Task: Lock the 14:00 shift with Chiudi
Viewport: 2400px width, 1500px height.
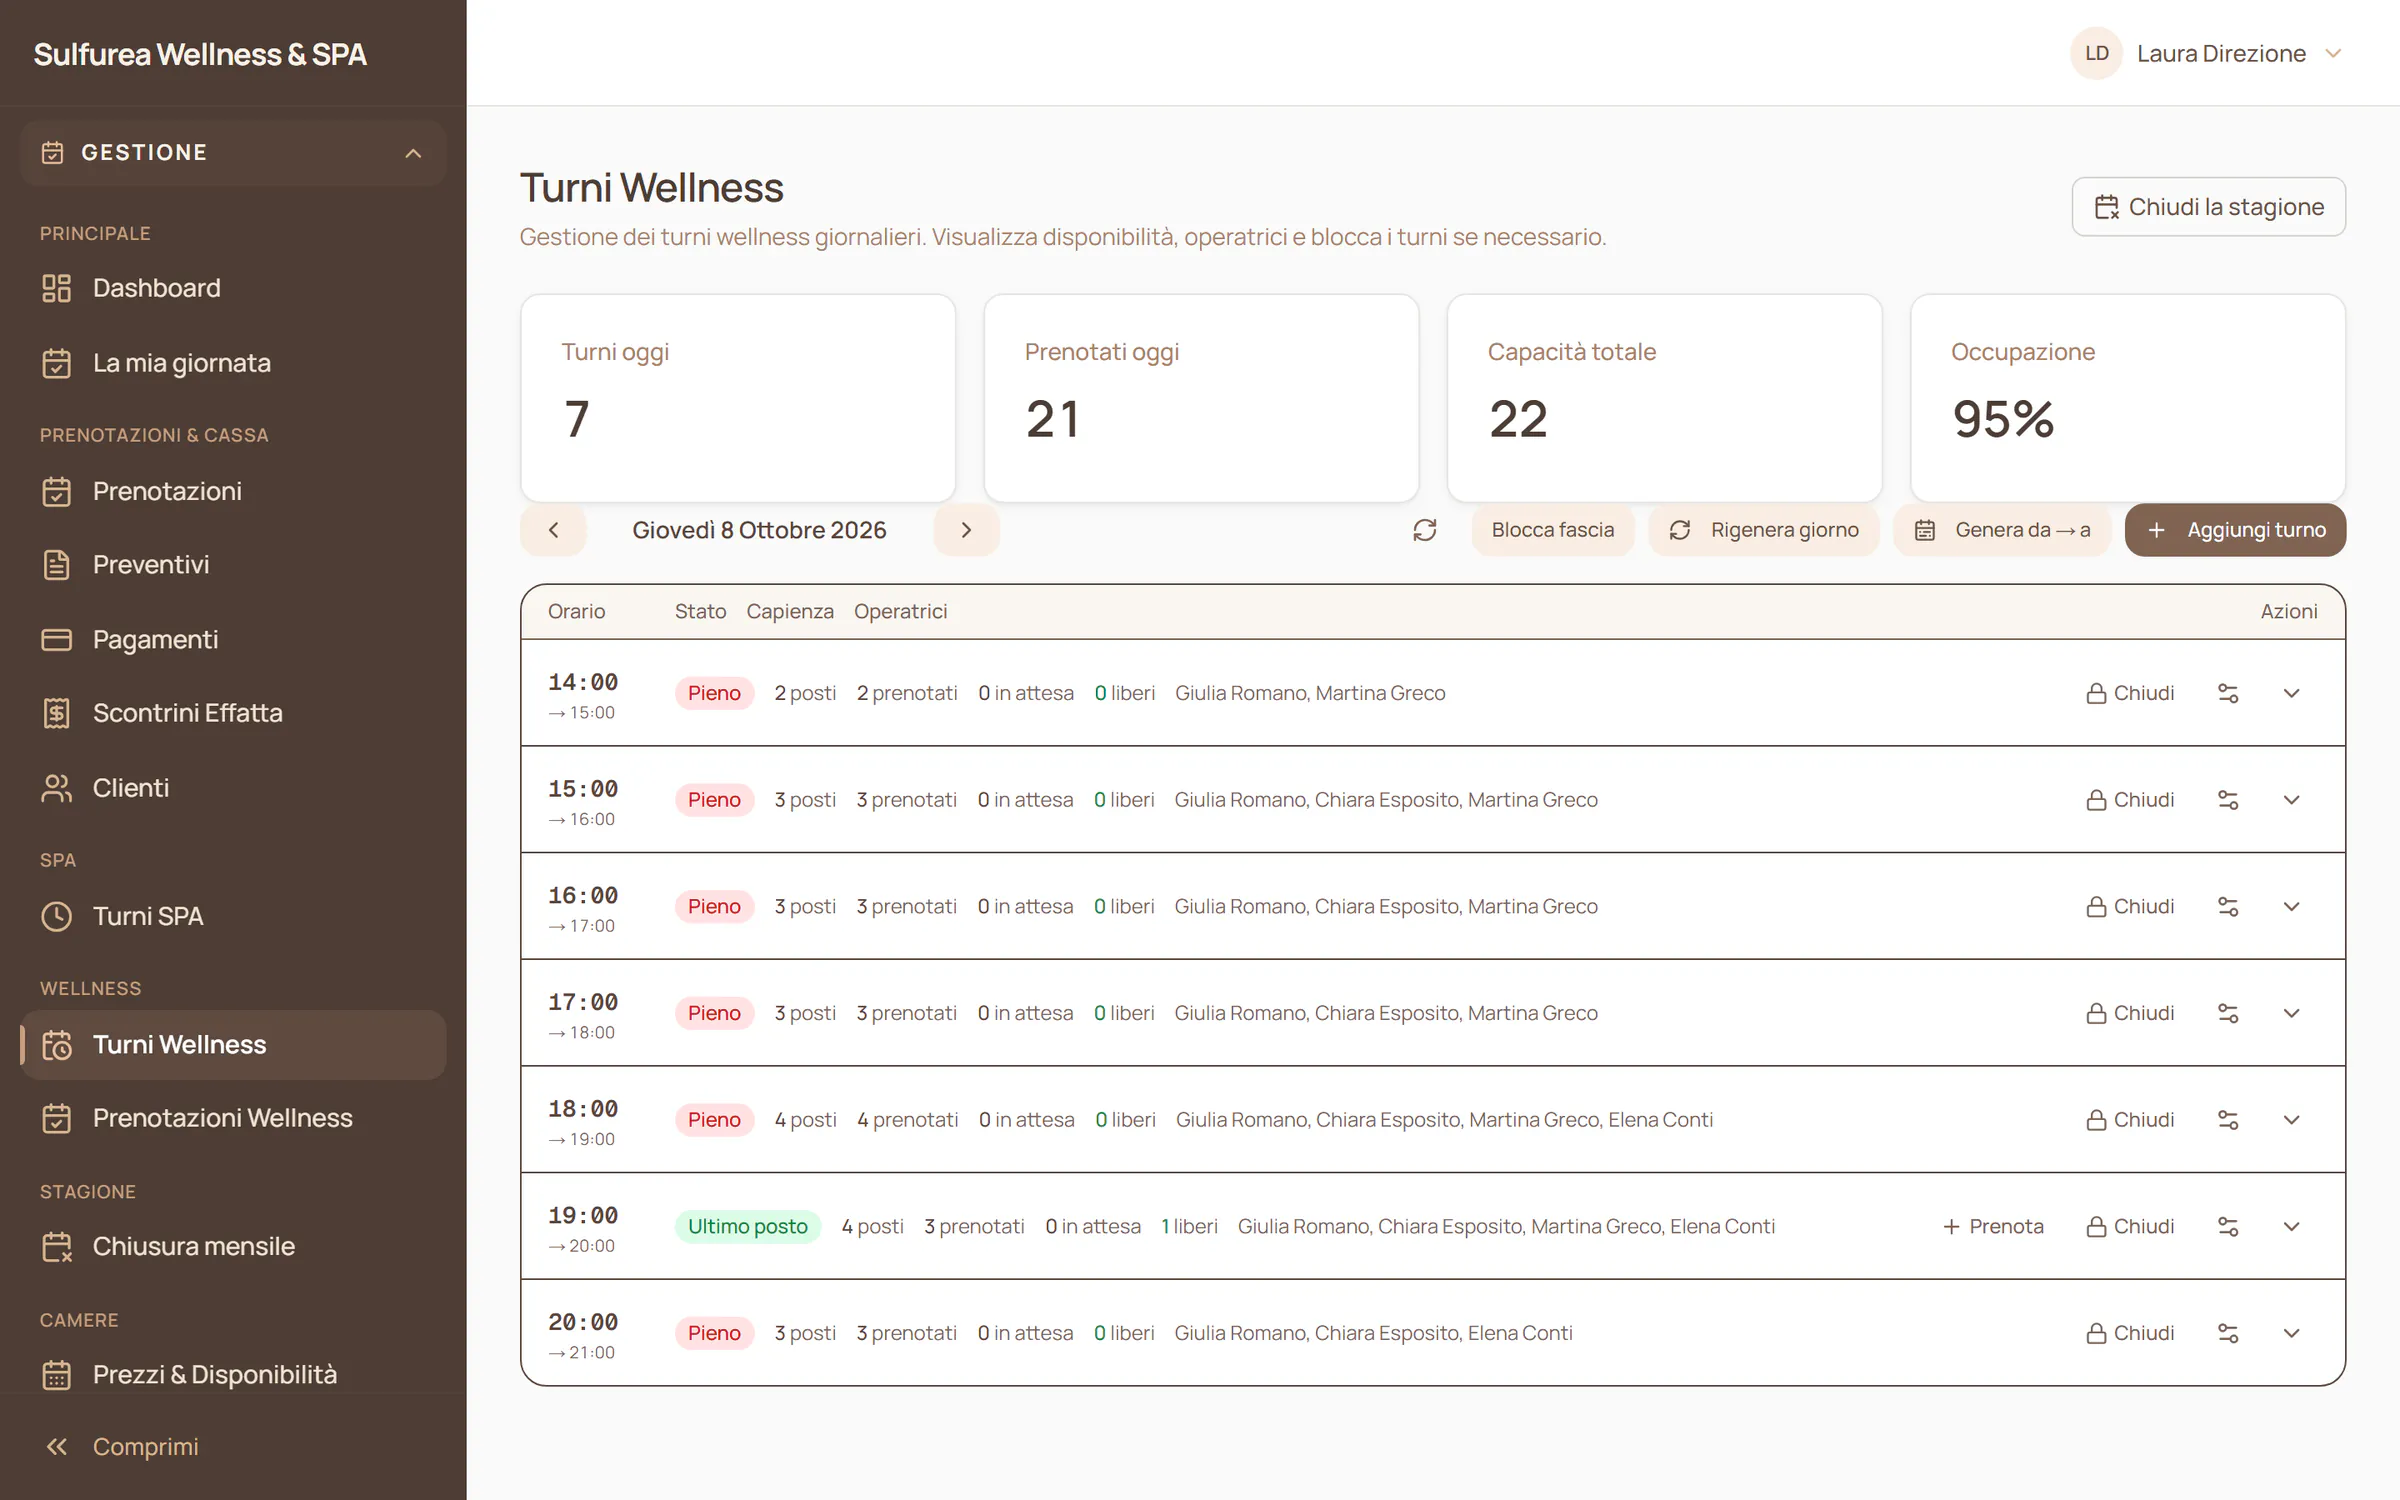Action: tap(2130, 693)
